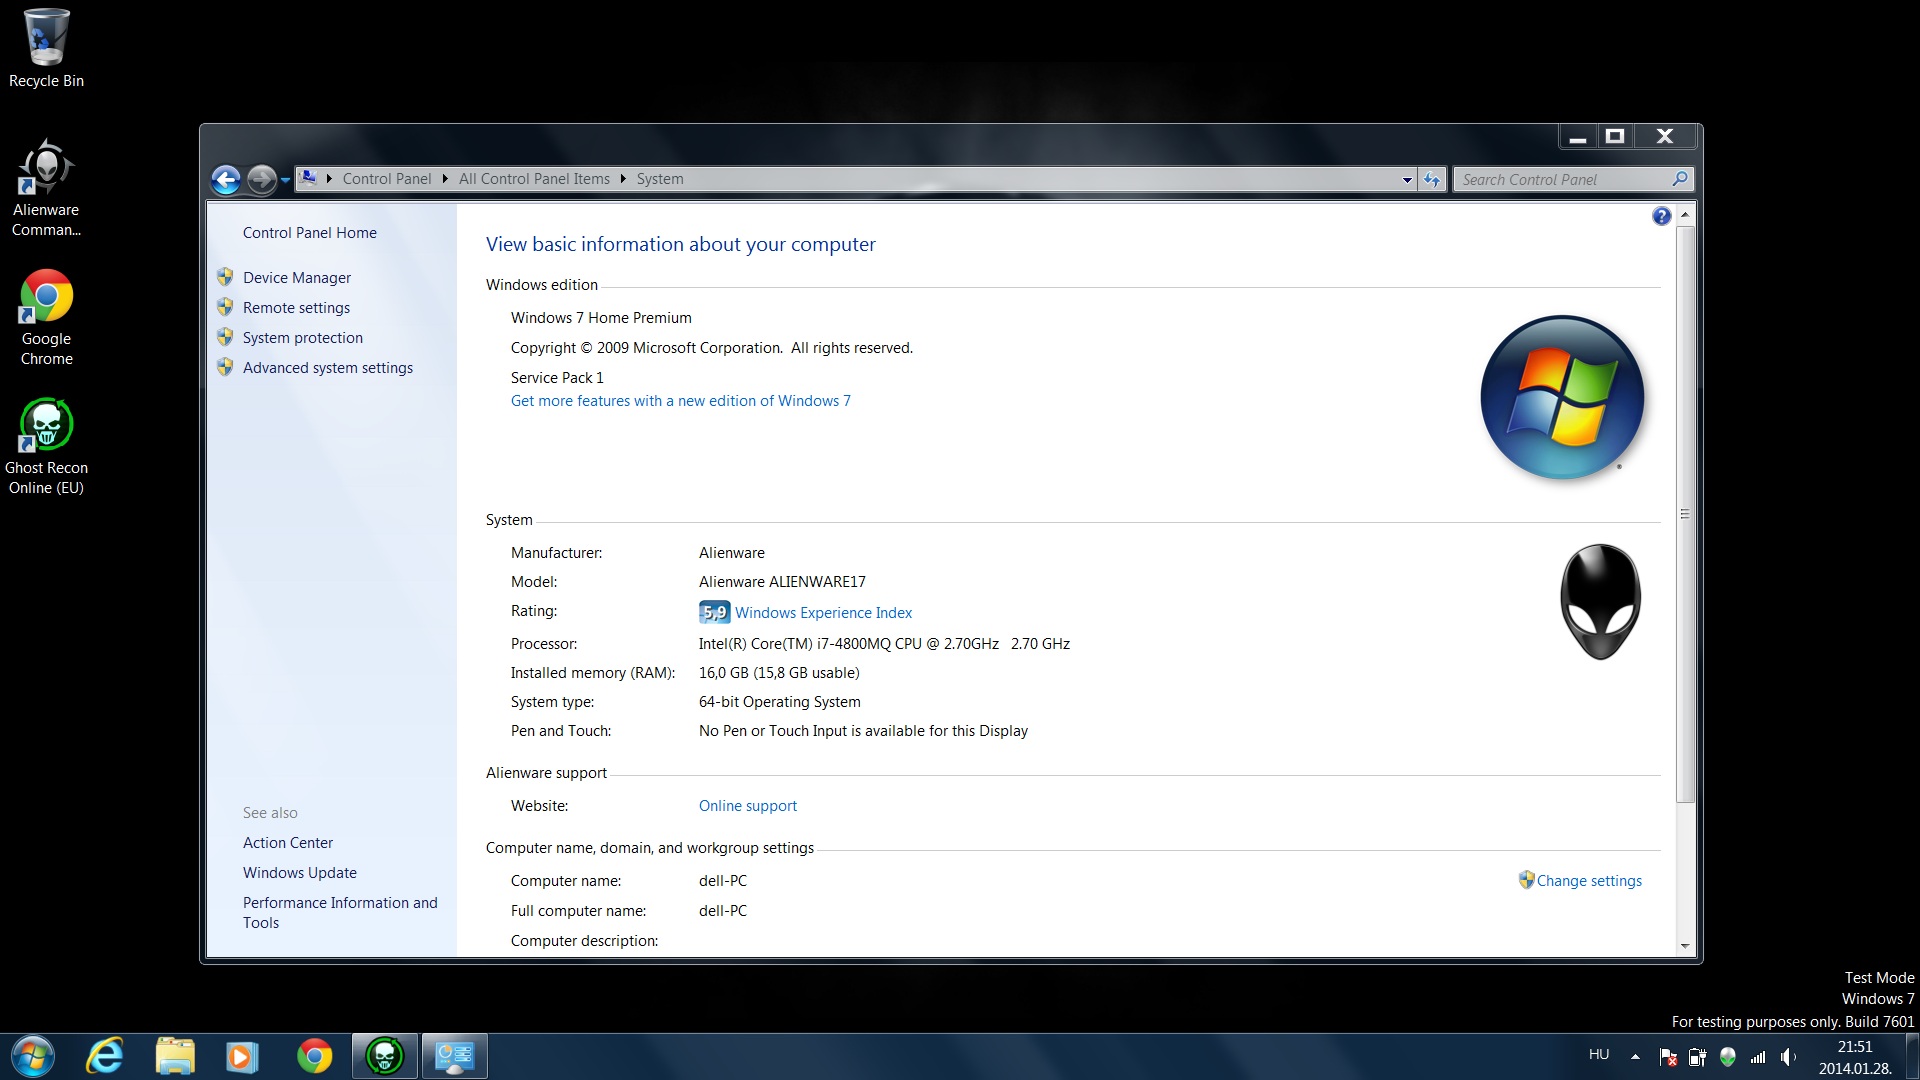
Task: Click the scroll down arrow of the scrollbar
Action: (1685, 945)
